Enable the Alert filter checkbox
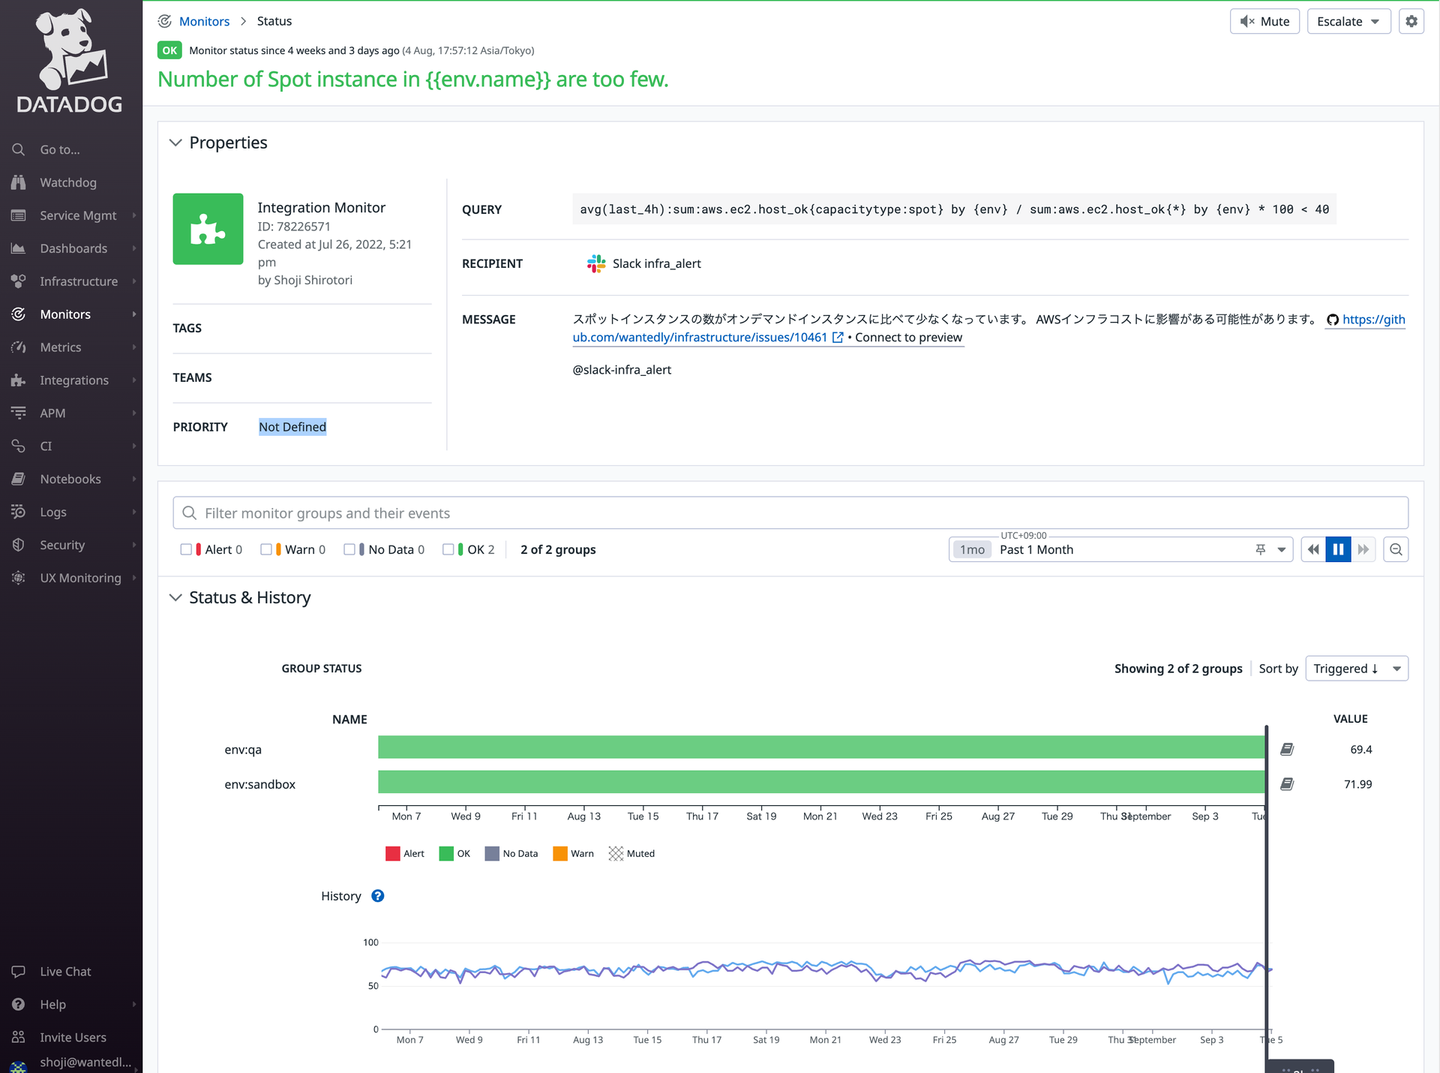1440x1073 pixels. (186, 549)
